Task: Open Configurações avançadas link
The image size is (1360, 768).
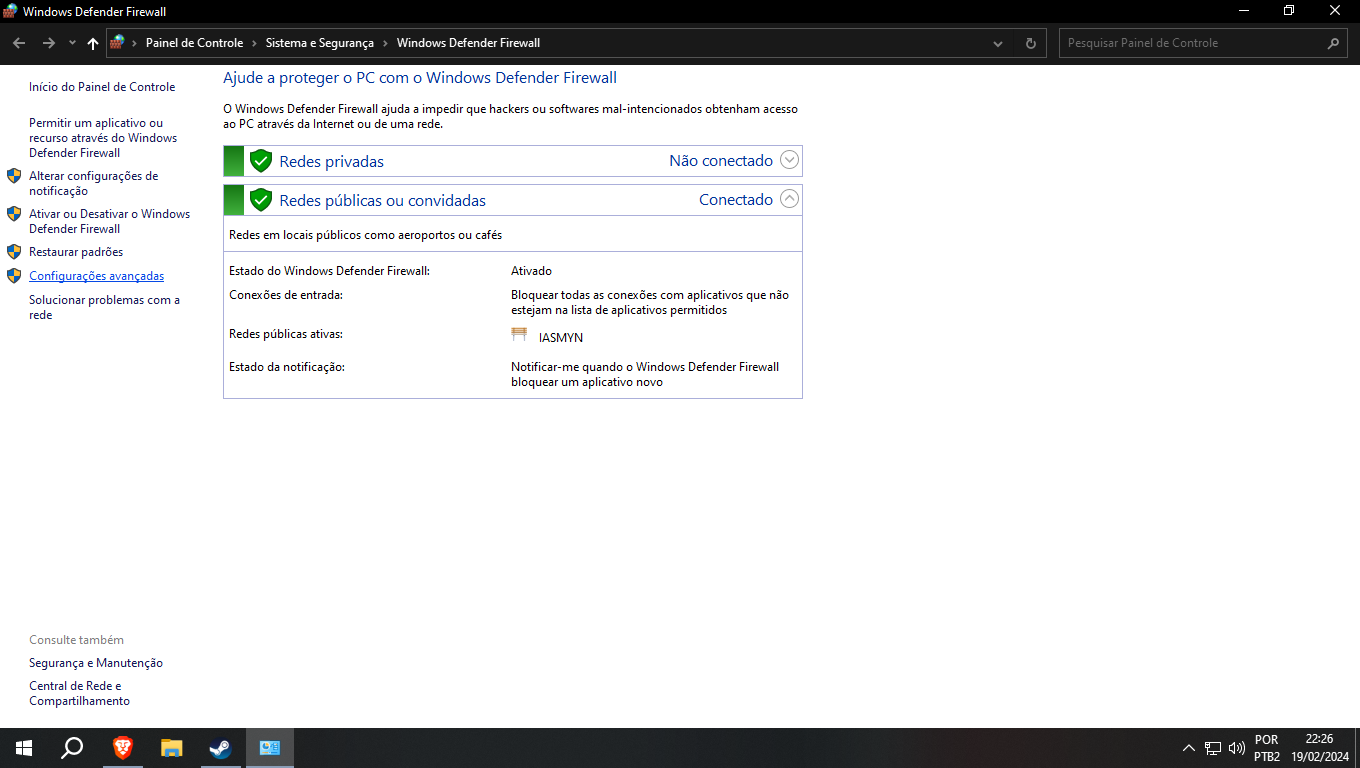Action: click(96, 276)
